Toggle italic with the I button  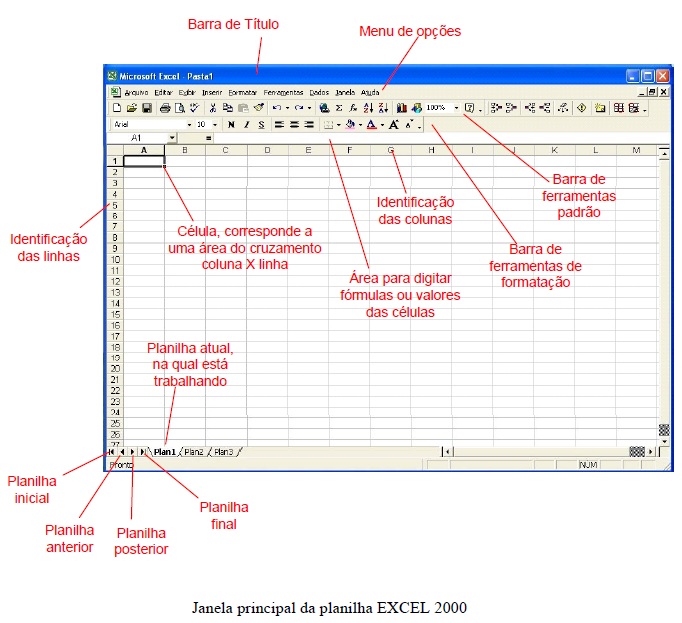247,125
